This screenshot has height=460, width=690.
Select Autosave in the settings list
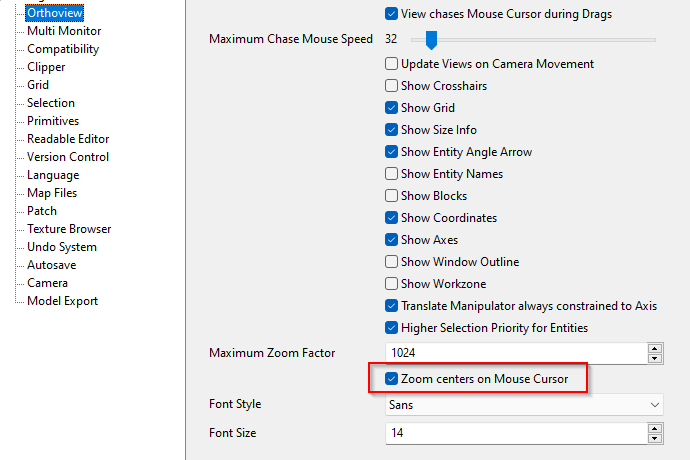pyautogui.click(x=52, y=265)
